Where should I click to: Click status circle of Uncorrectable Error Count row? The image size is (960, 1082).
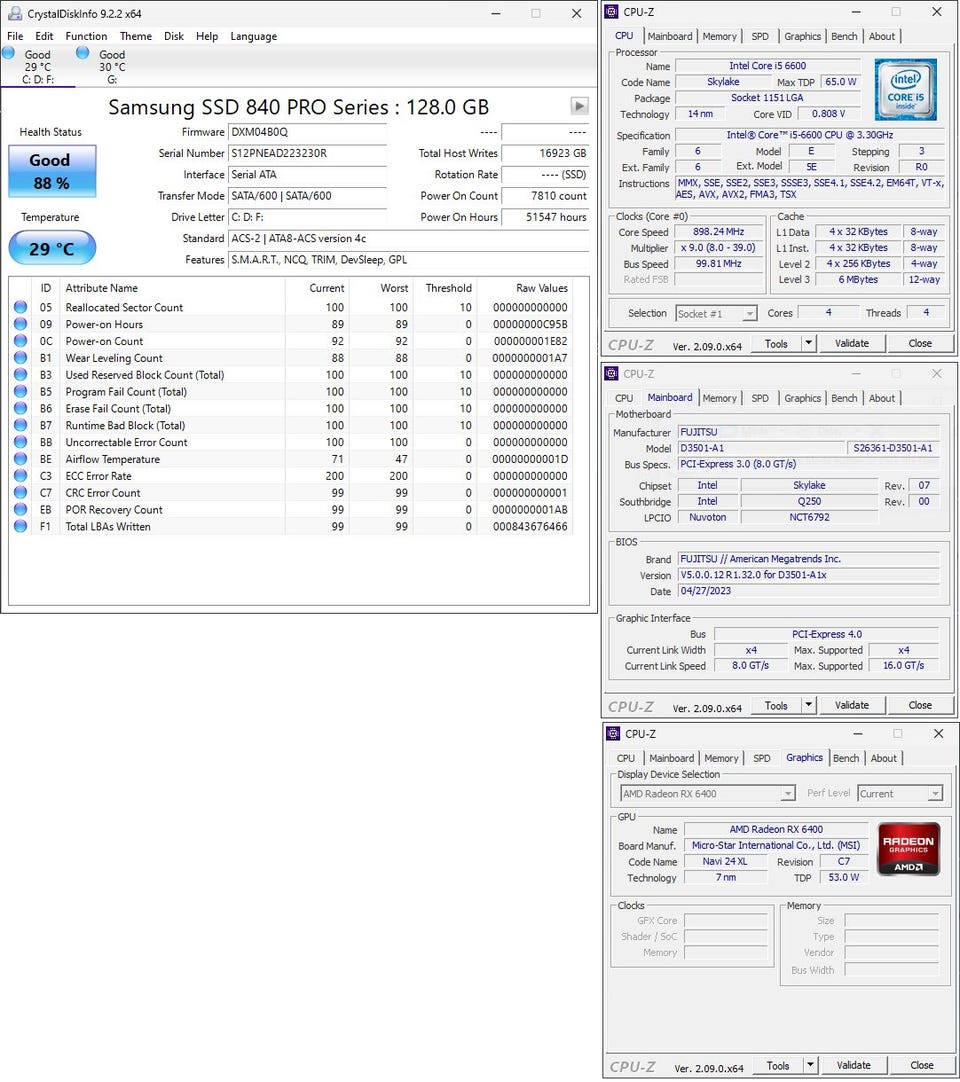tap(21, 442)
